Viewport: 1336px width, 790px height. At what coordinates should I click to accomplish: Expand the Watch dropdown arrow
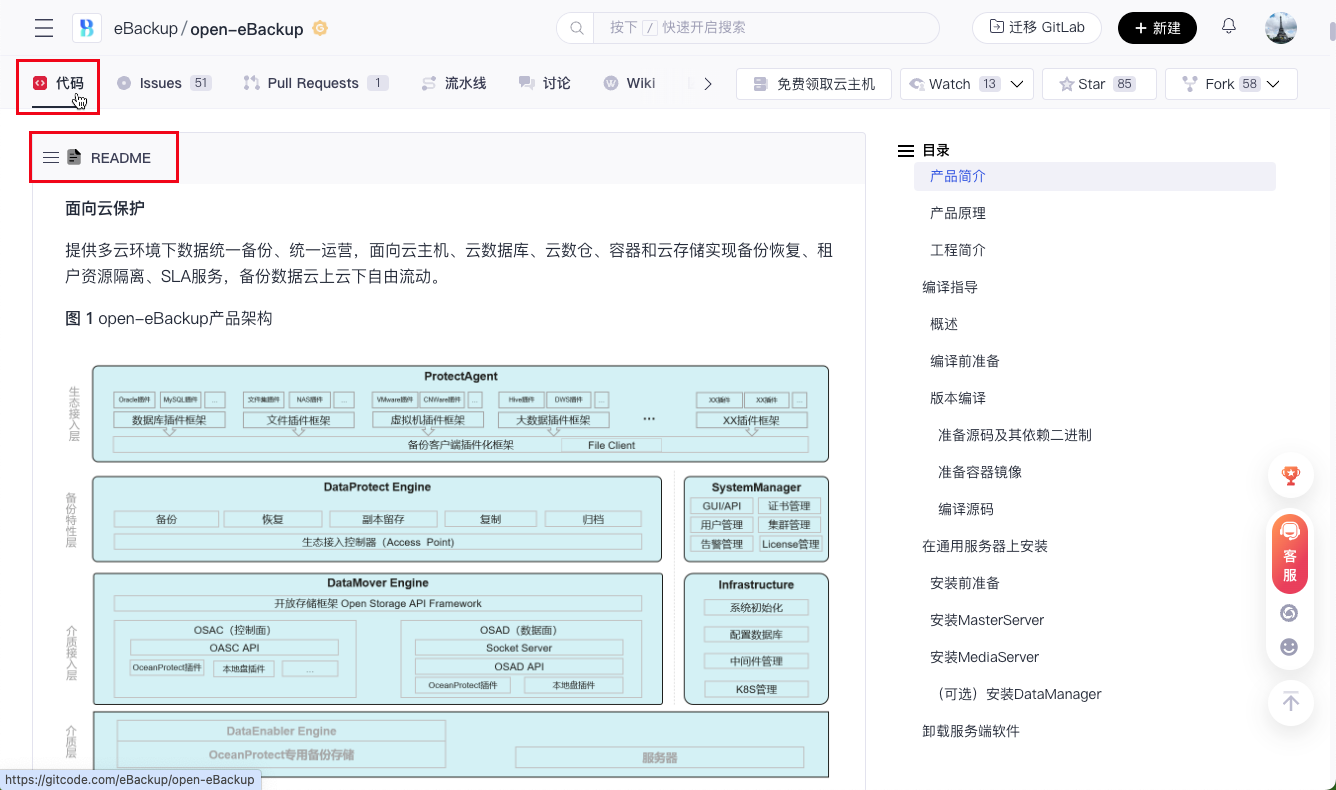[1017, 84]
